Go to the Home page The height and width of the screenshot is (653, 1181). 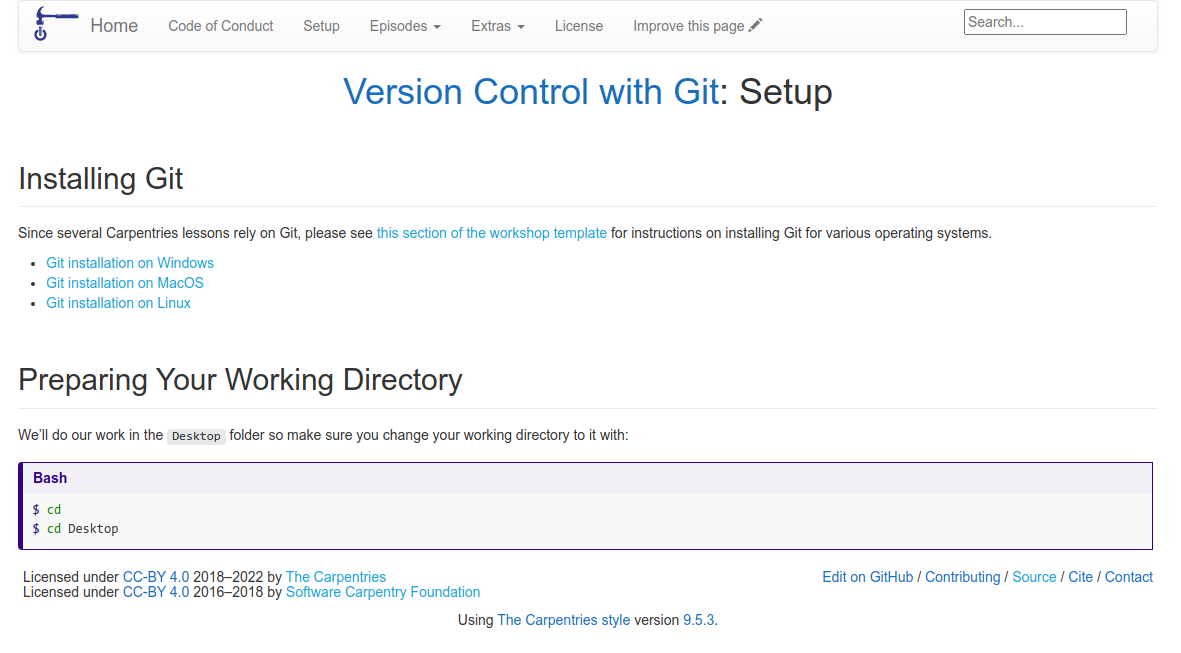[x=114, y=26]
